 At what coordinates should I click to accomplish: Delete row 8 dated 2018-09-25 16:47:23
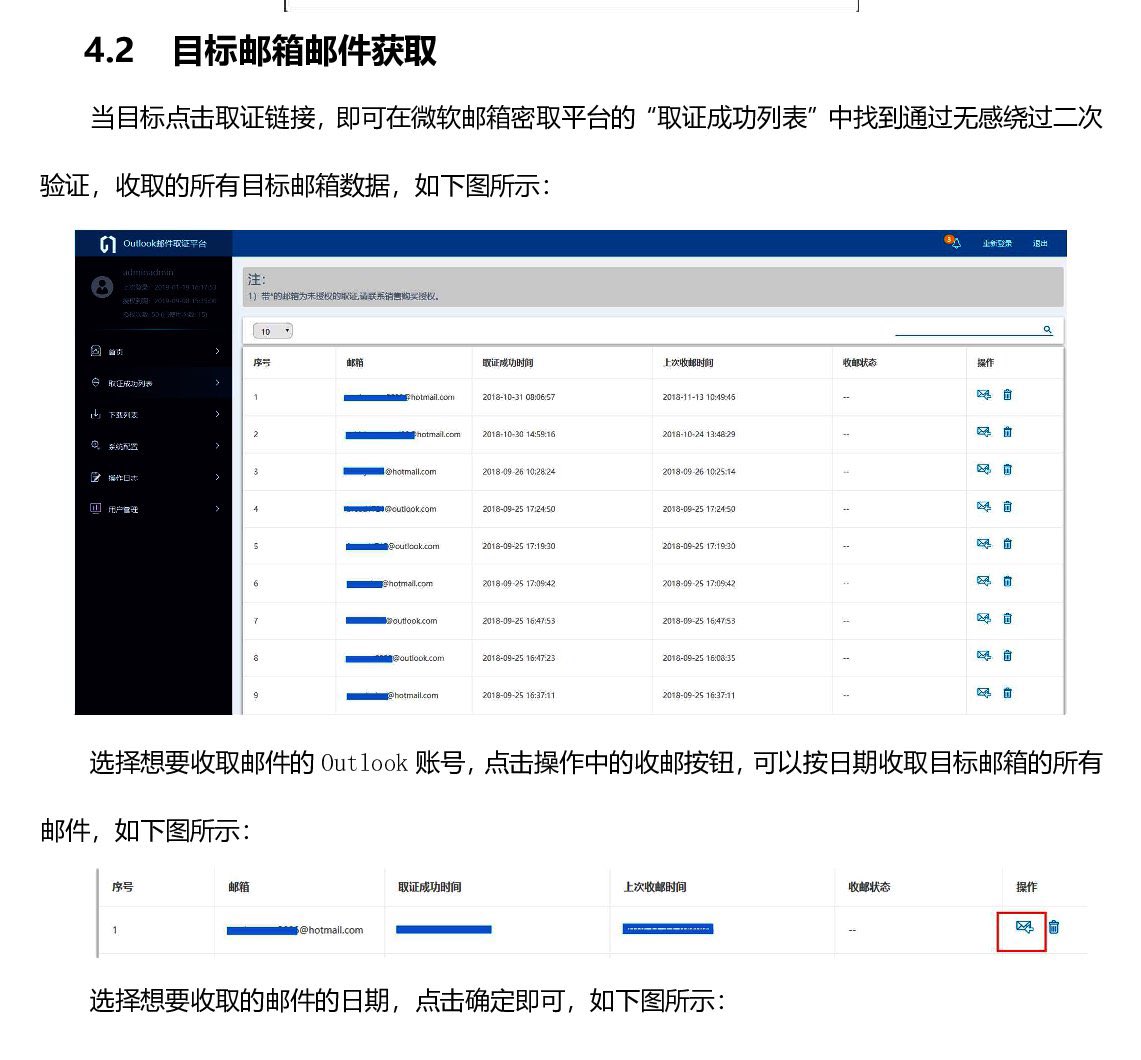[x=1007, y=655]
